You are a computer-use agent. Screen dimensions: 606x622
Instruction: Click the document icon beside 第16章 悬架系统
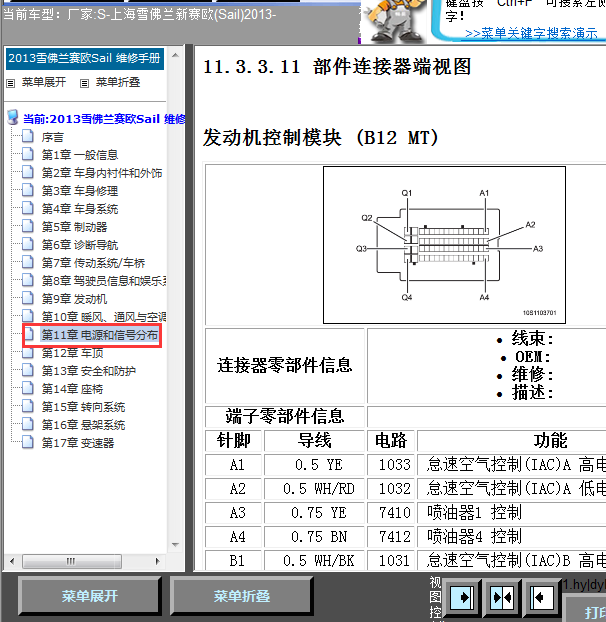28,424
